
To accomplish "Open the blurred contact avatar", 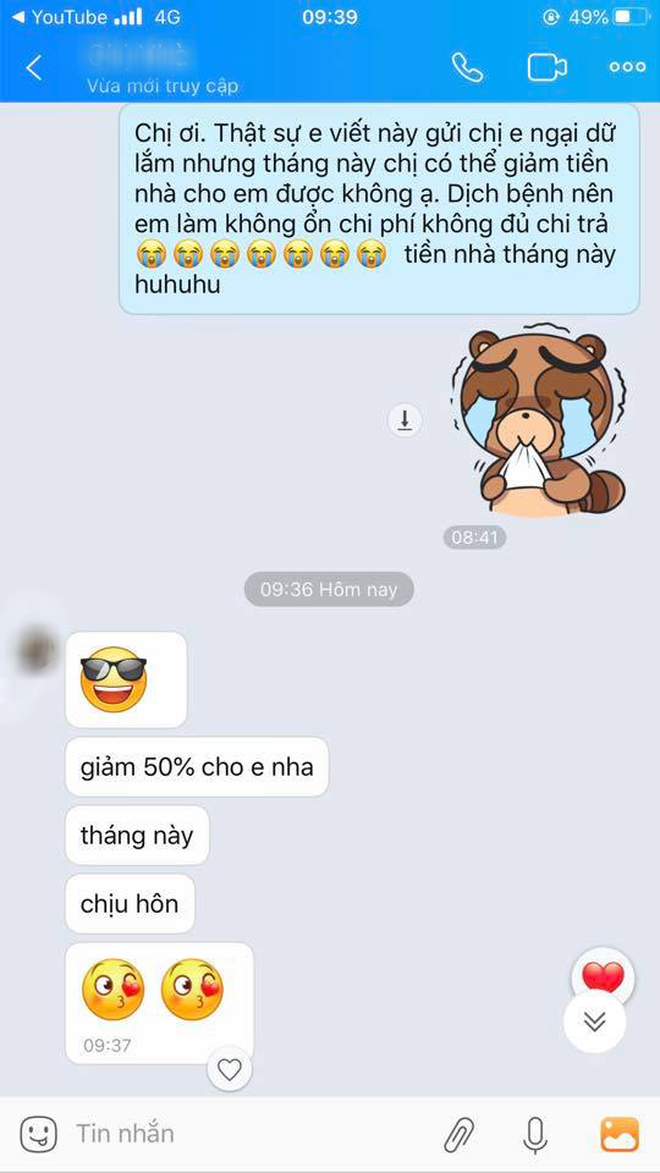I will (x=35, y=651).
